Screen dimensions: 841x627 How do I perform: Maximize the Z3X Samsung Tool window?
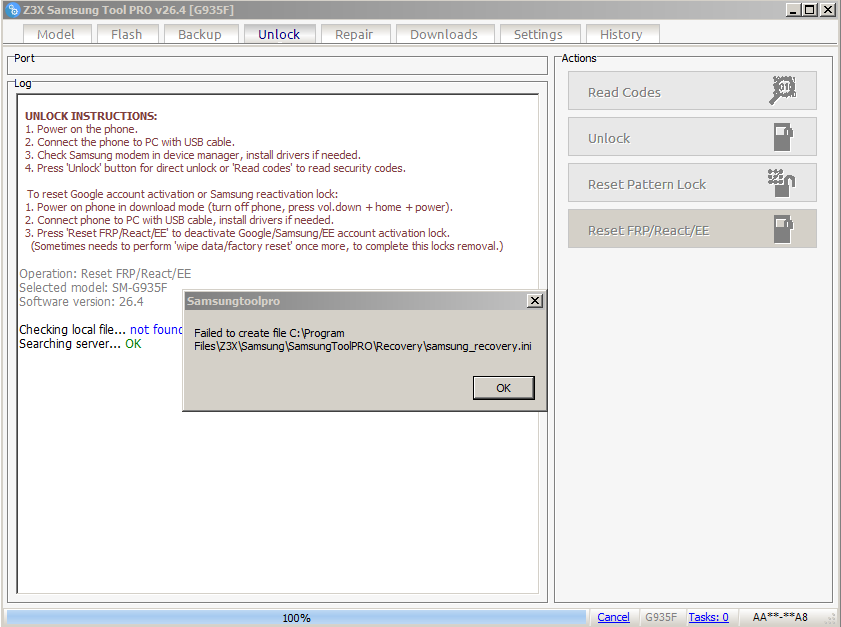pos(810,10)
